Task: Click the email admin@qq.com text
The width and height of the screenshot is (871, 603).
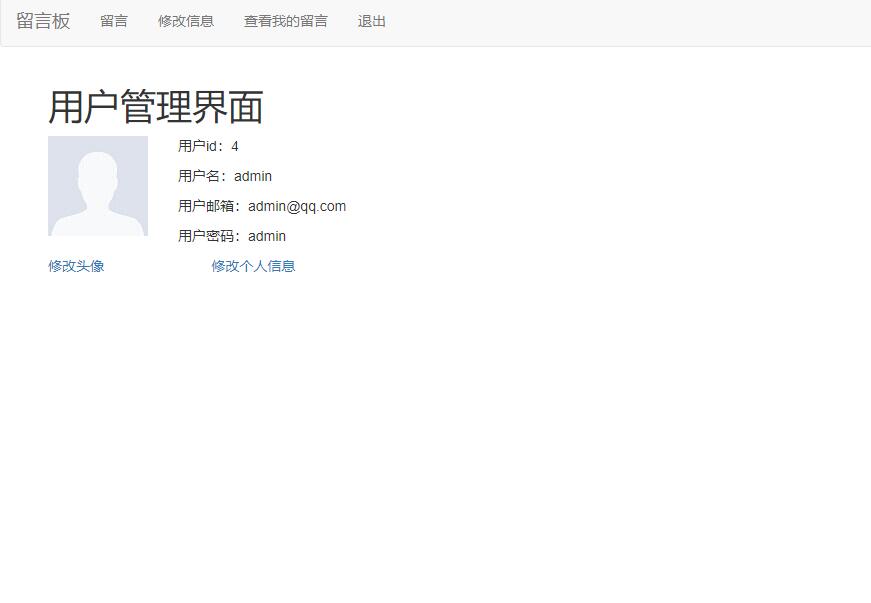Action: pyautogui.click(x=296, y=206)
